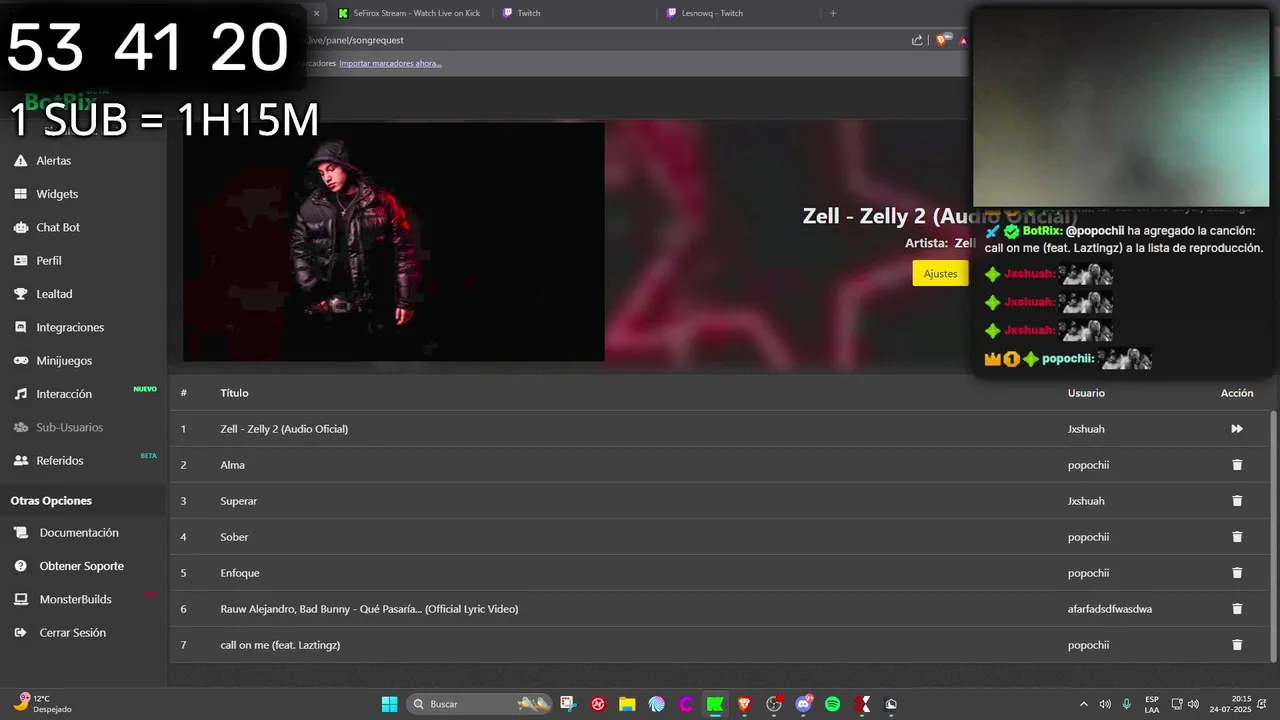This screenshot has width=1280, height=720.
Task: Select the song title Alma
Action: (x=232, y=465)
